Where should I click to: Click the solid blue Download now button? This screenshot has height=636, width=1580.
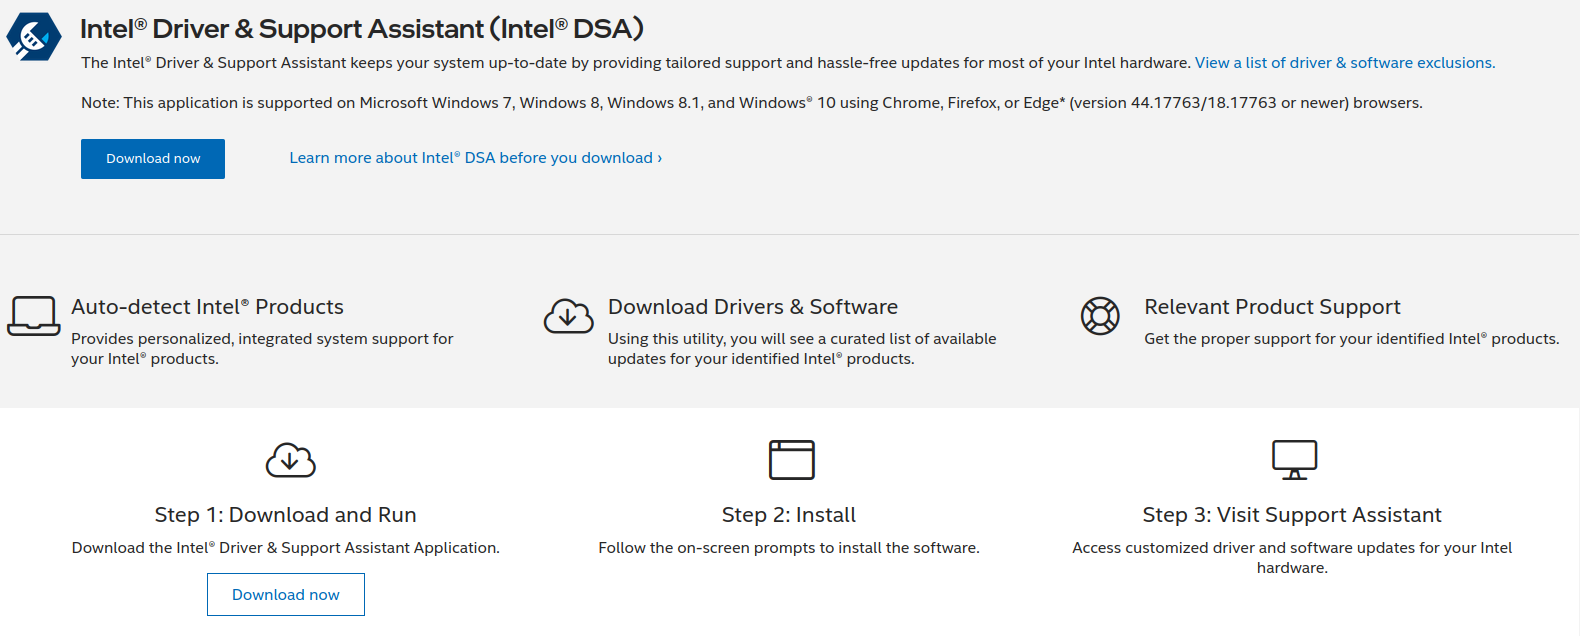tap(153, 159)
